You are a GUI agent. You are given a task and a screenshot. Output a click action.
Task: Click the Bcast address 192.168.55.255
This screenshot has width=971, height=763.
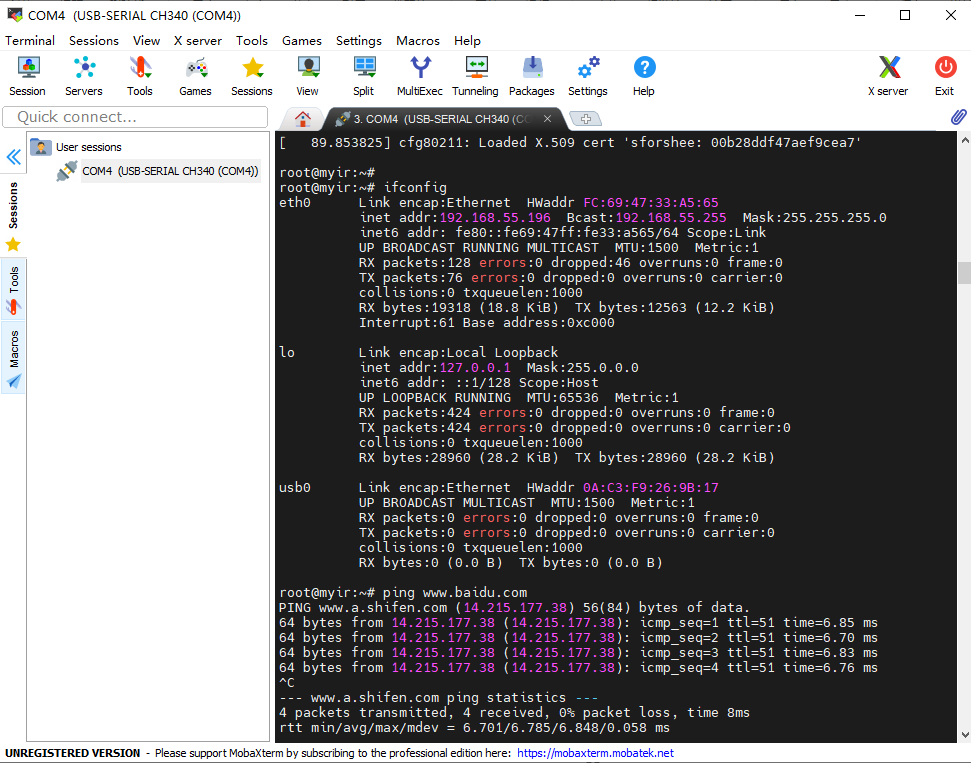671,218
